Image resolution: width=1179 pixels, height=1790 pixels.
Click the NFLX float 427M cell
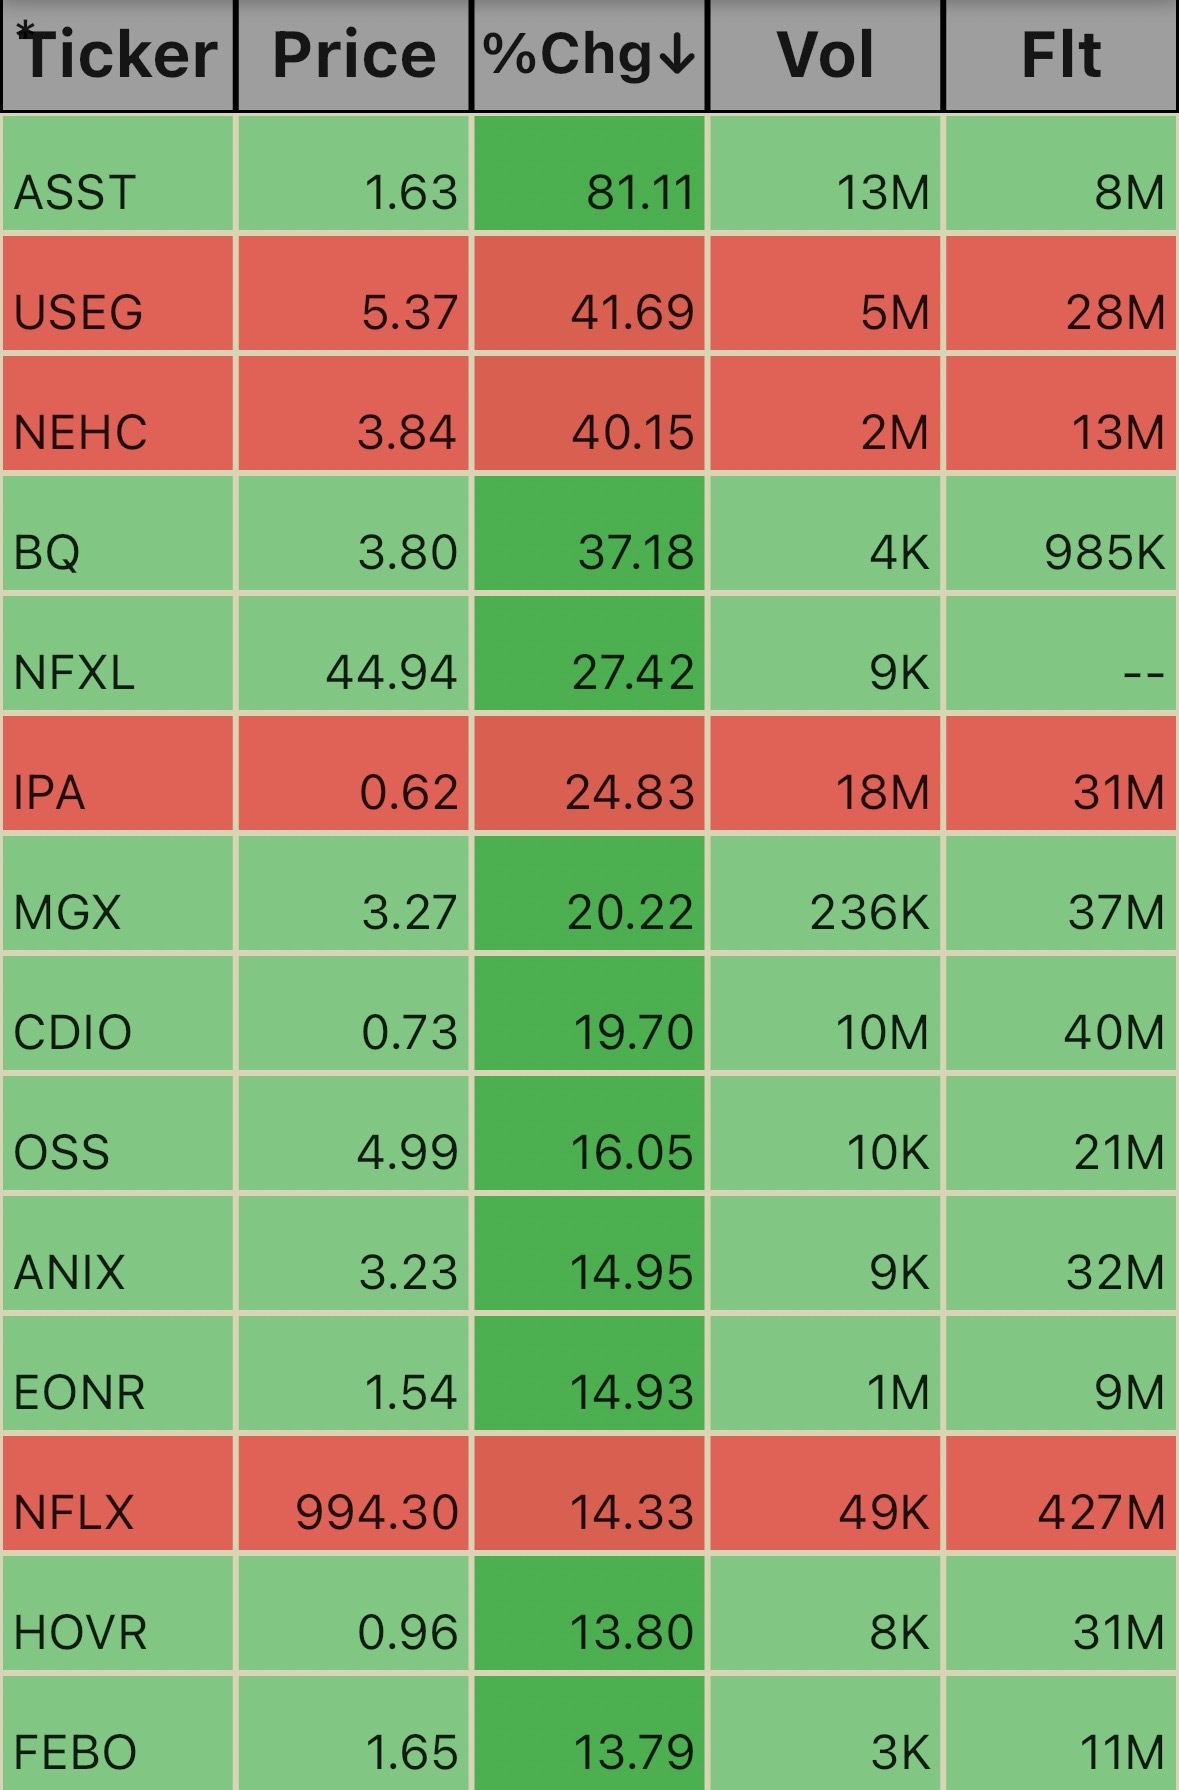coord(1061,1493)
